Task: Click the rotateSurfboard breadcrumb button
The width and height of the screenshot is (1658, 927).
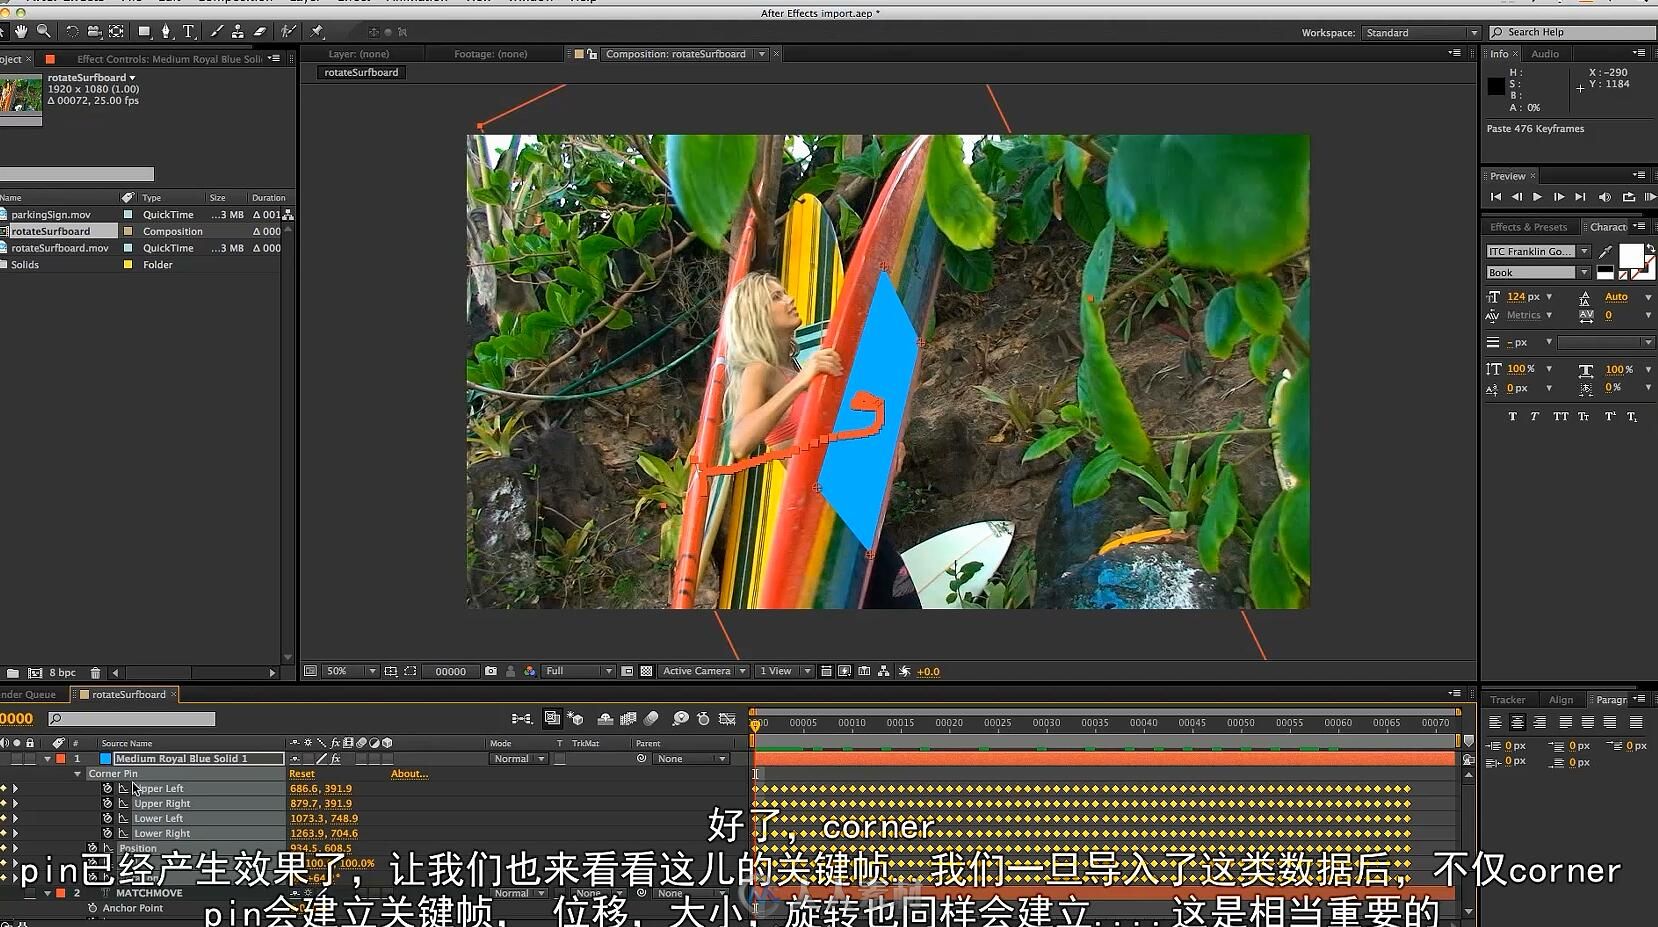Action: pos(361,73)
